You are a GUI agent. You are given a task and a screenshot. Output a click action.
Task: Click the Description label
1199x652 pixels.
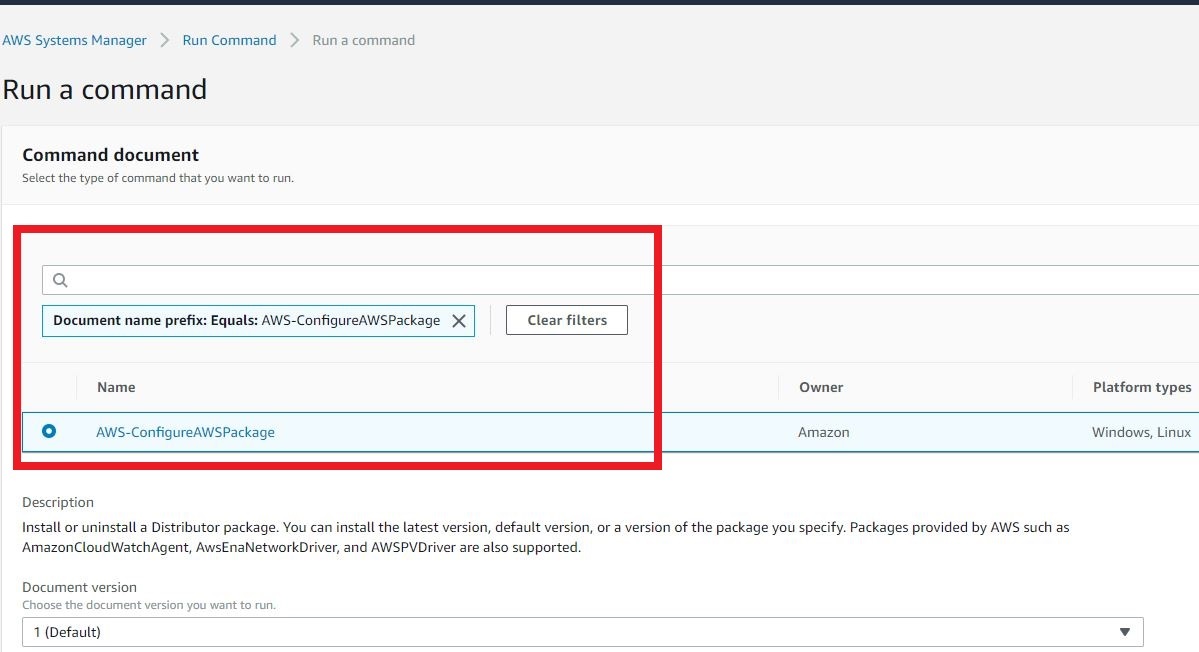58,502
